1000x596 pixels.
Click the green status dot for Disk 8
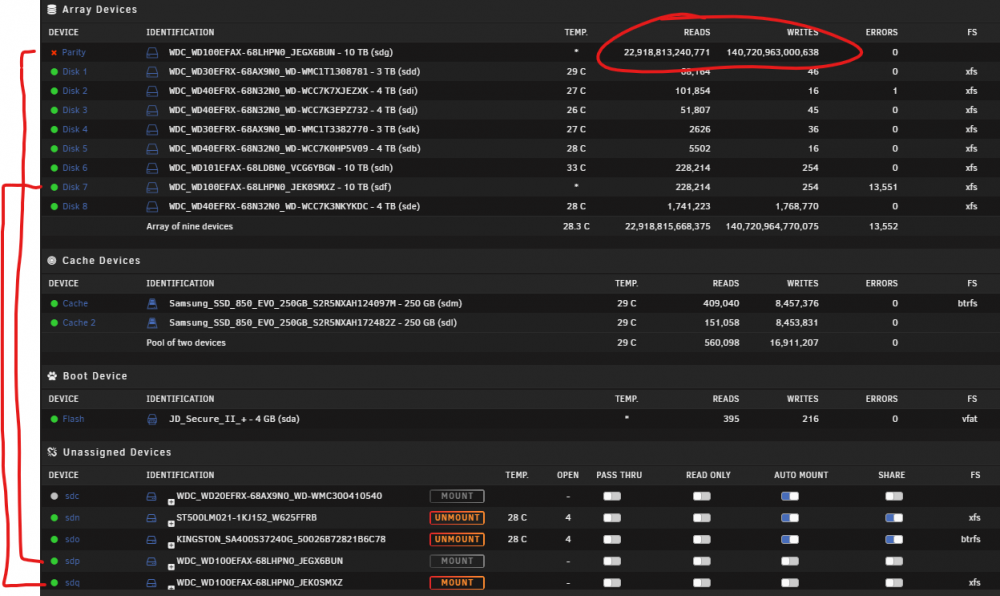click(x=54, y=207)
